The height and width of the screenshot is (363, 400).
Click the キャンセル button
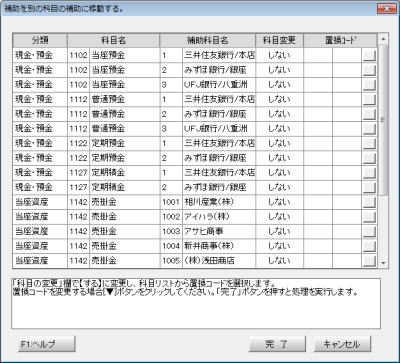click(342, 344)
